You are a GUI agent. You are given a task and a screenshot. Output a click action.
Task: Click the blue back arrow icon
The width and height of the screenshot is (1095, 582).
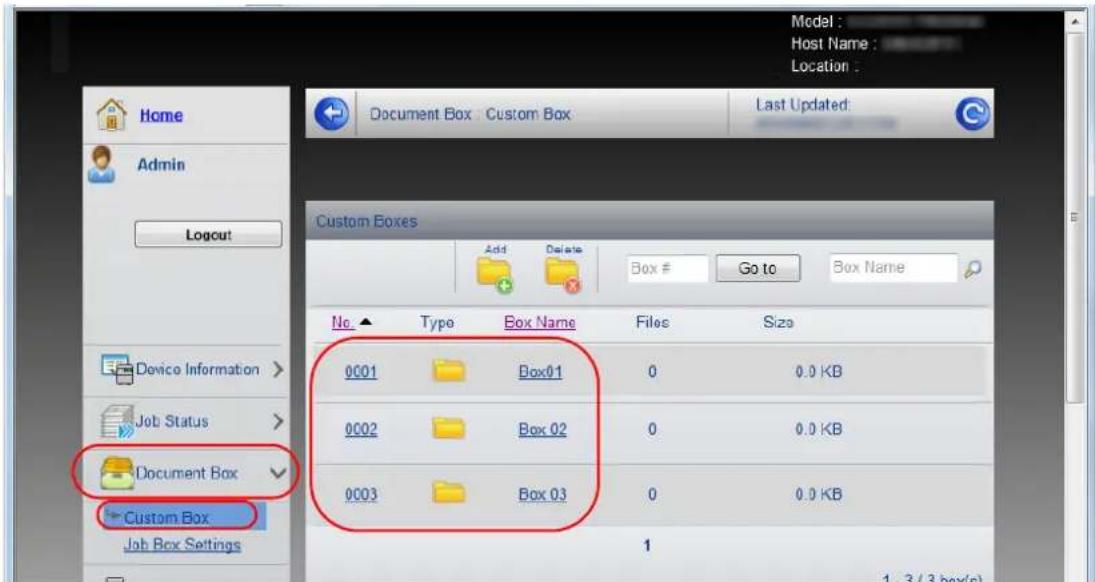tap(331, 114)
